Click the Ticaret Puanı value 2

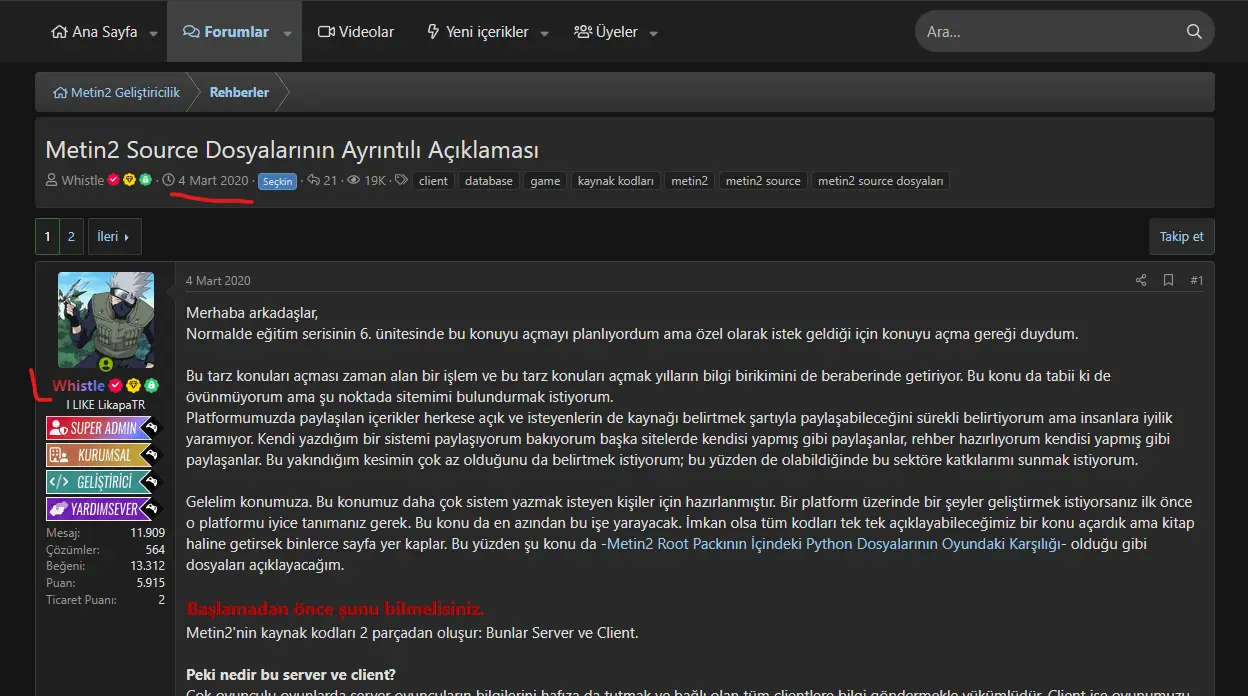(x=162, y=600)
